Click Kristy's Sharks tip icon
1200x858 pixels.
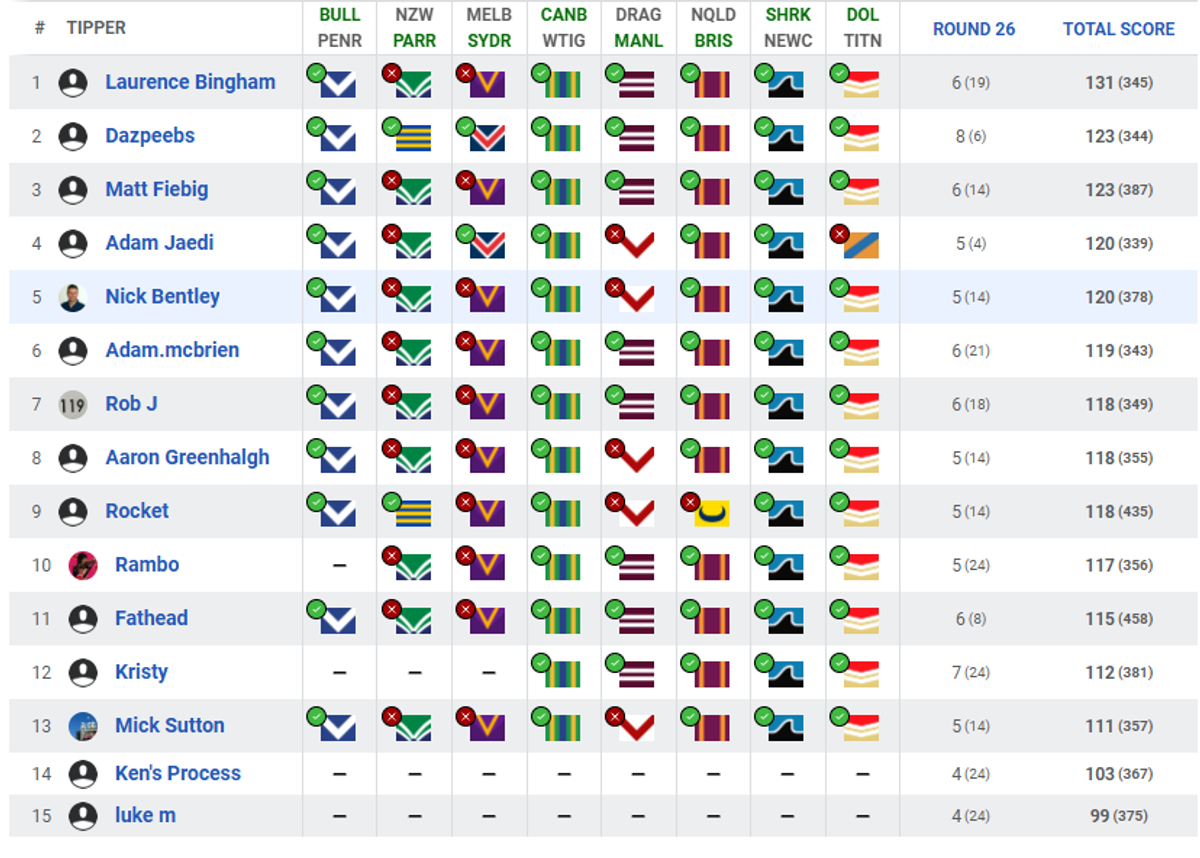click(x=786, y=672)
